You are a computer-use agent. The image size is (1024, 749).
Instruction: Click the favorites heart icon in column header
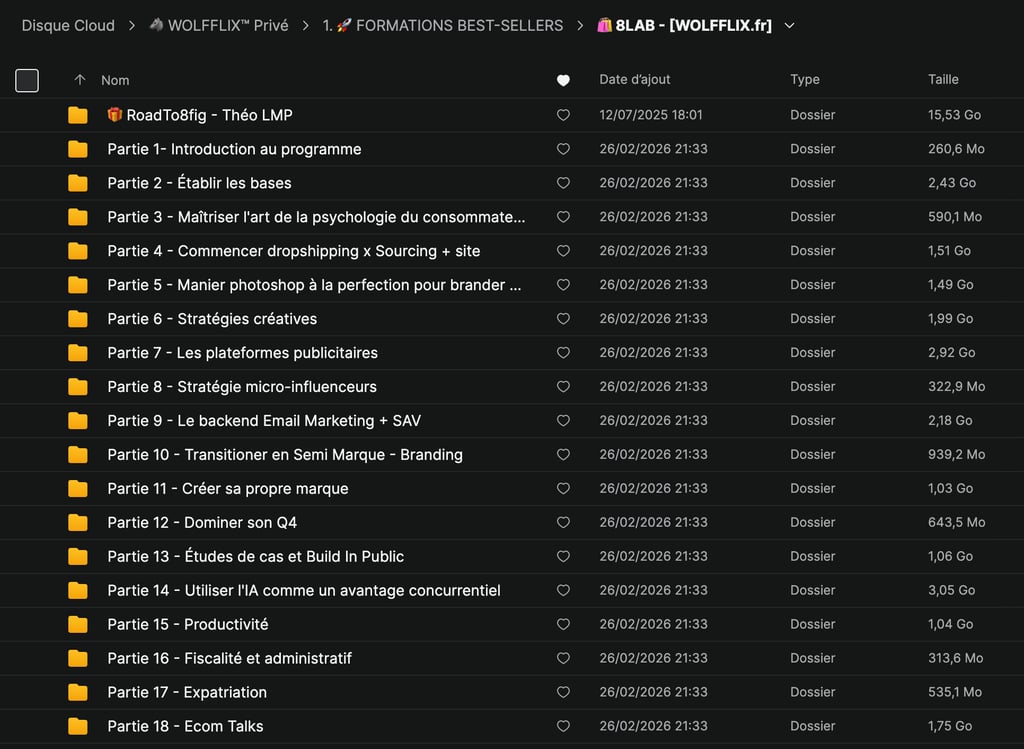563,80
